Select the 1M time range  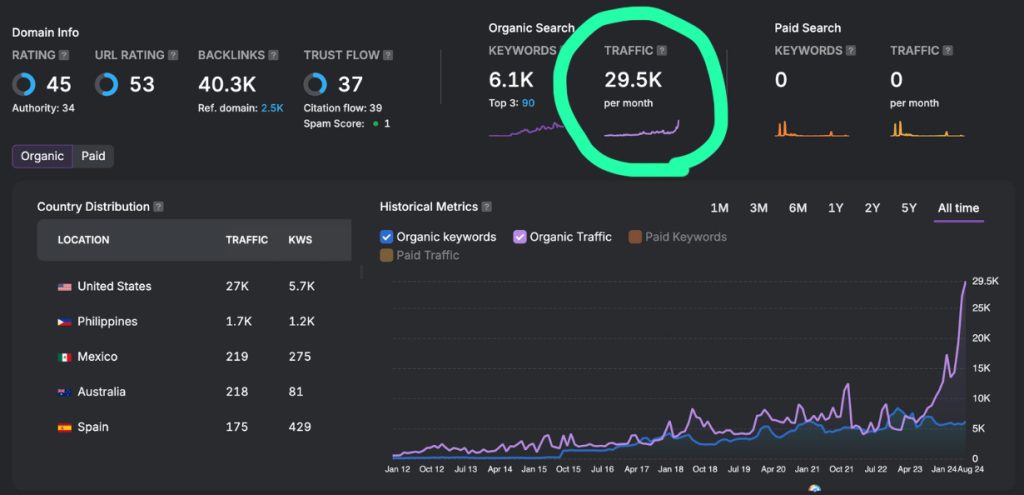(x=719, y=208)
